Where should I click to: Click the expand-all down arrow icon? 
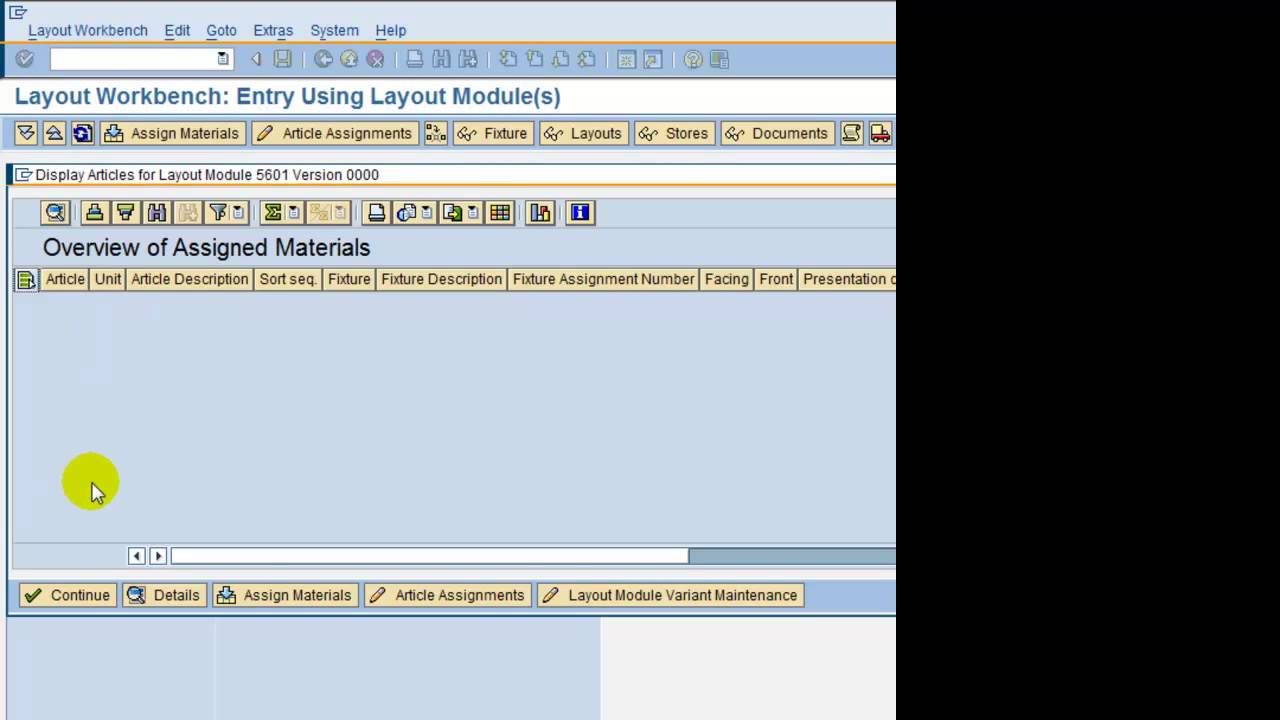(x=27, y=133)
